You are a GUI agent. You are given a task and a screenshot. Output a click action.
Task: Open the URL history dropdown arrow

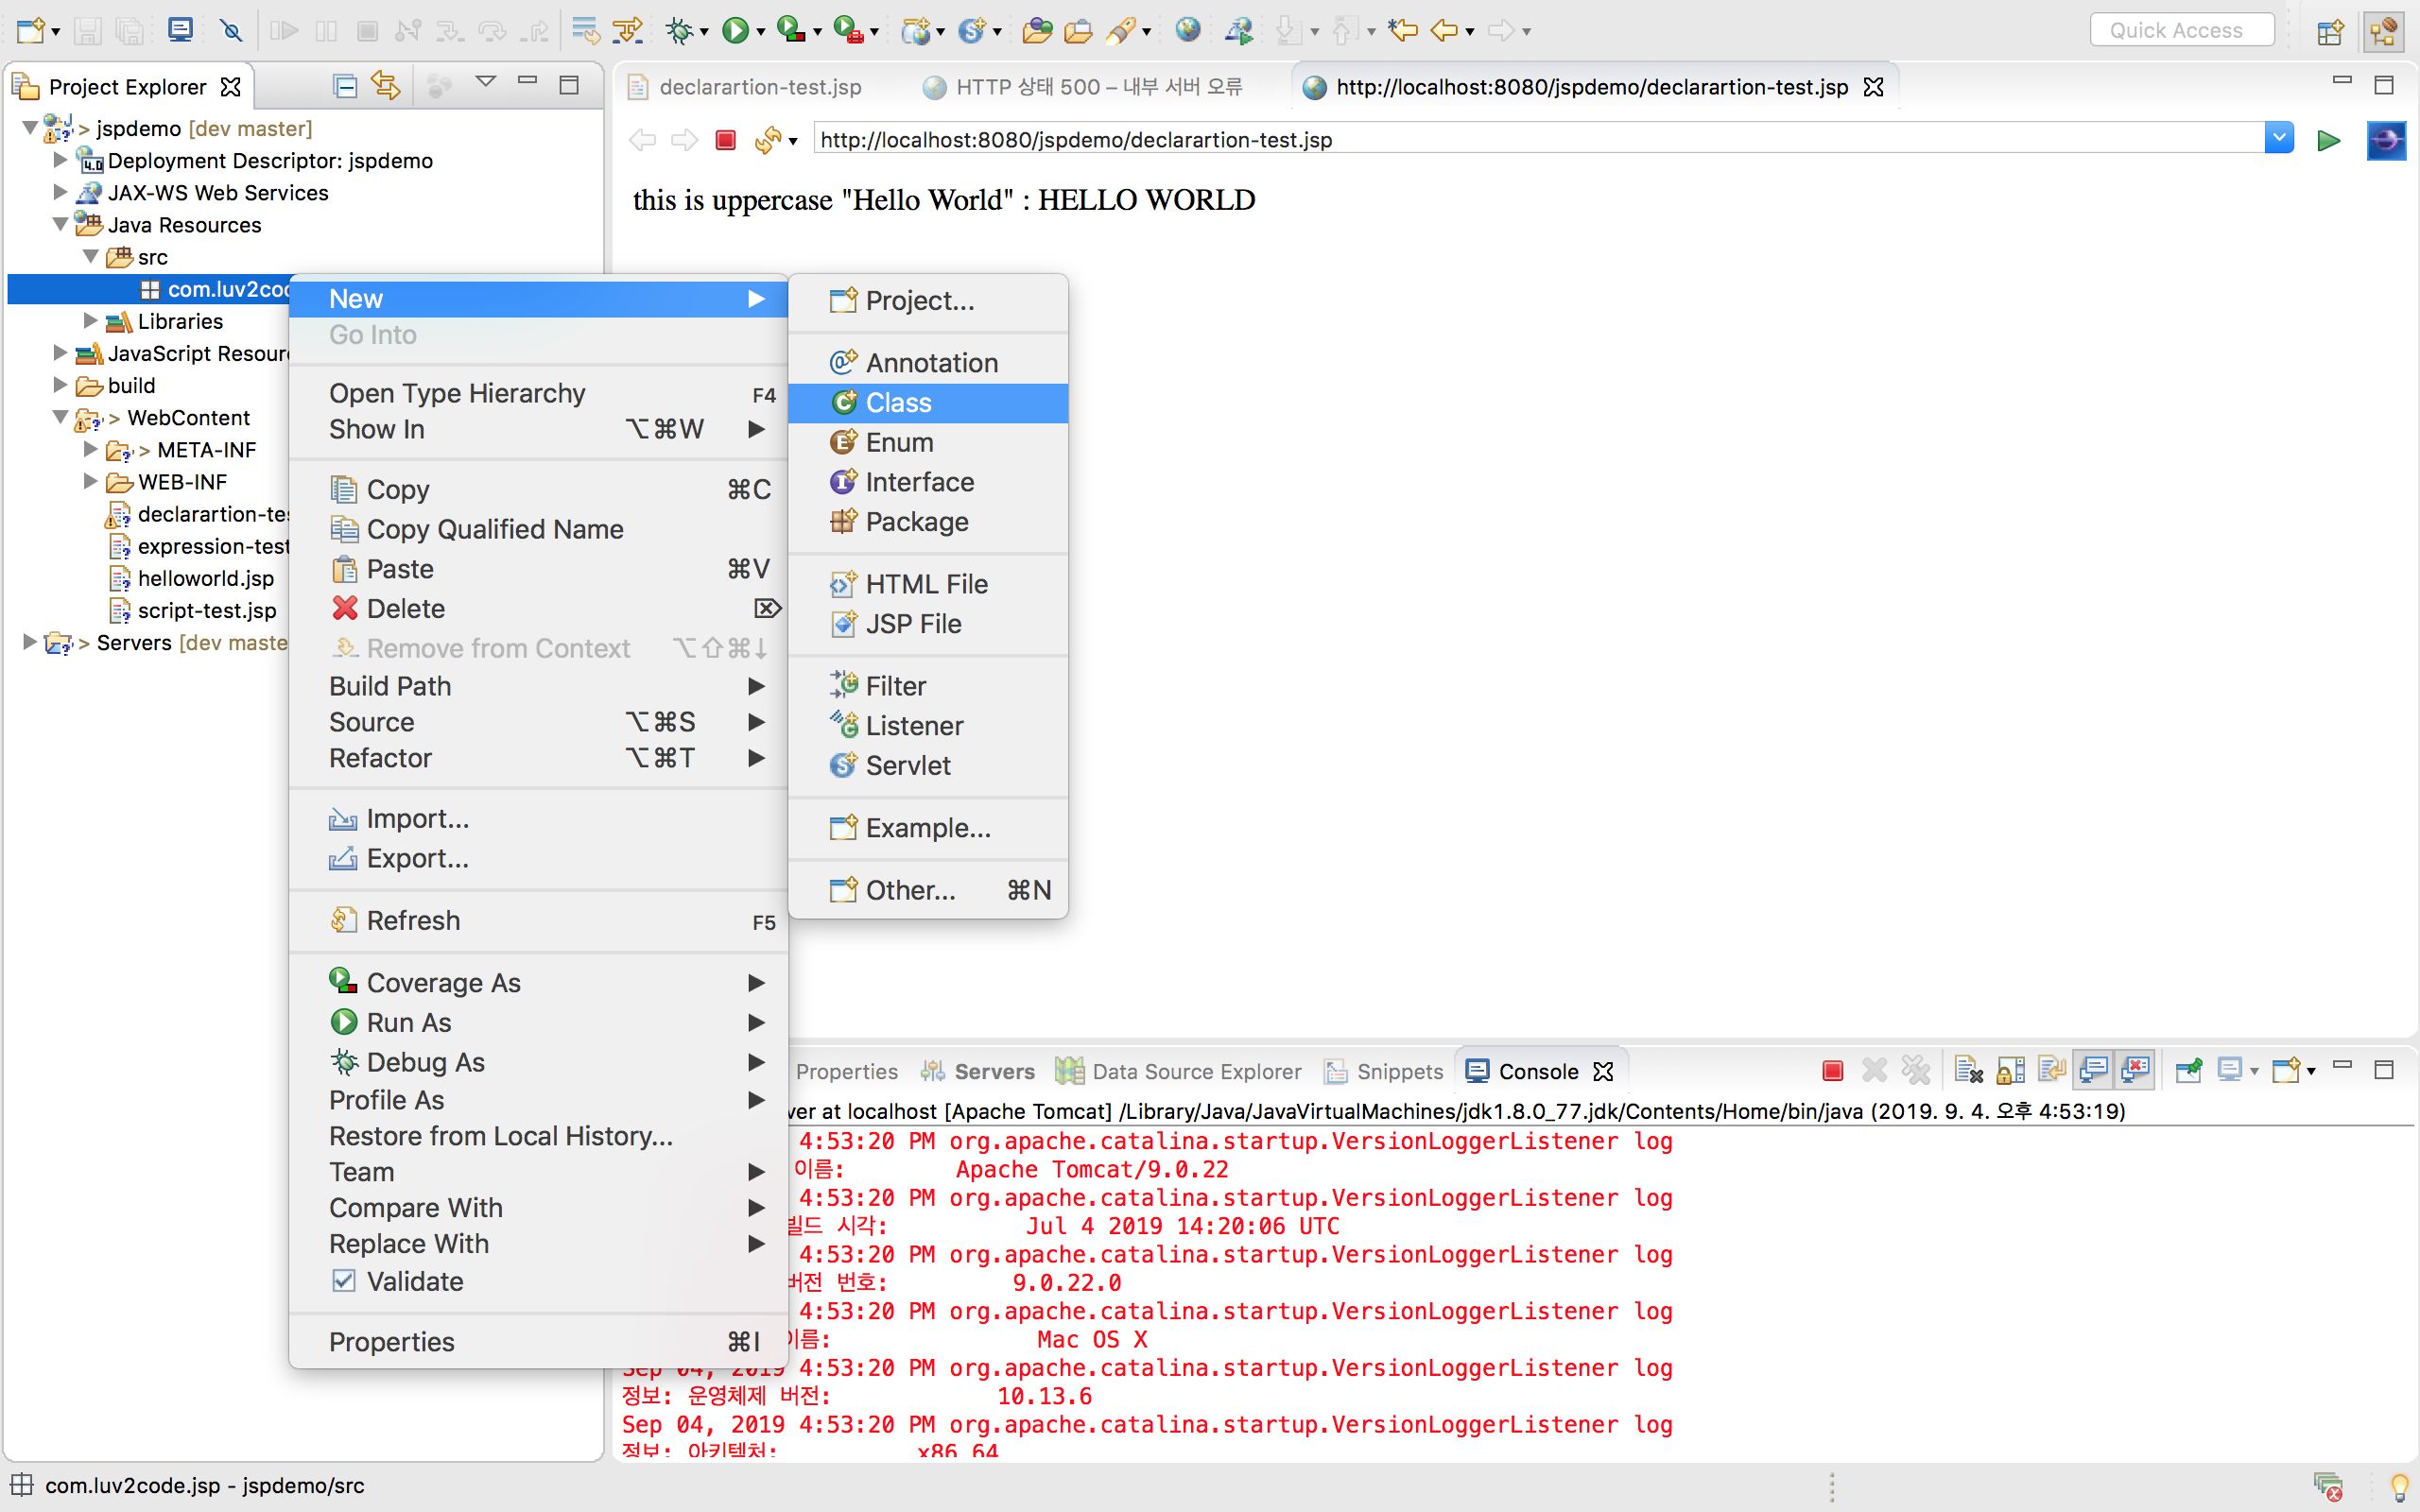pyautogui.click(x=2278, y=138)
